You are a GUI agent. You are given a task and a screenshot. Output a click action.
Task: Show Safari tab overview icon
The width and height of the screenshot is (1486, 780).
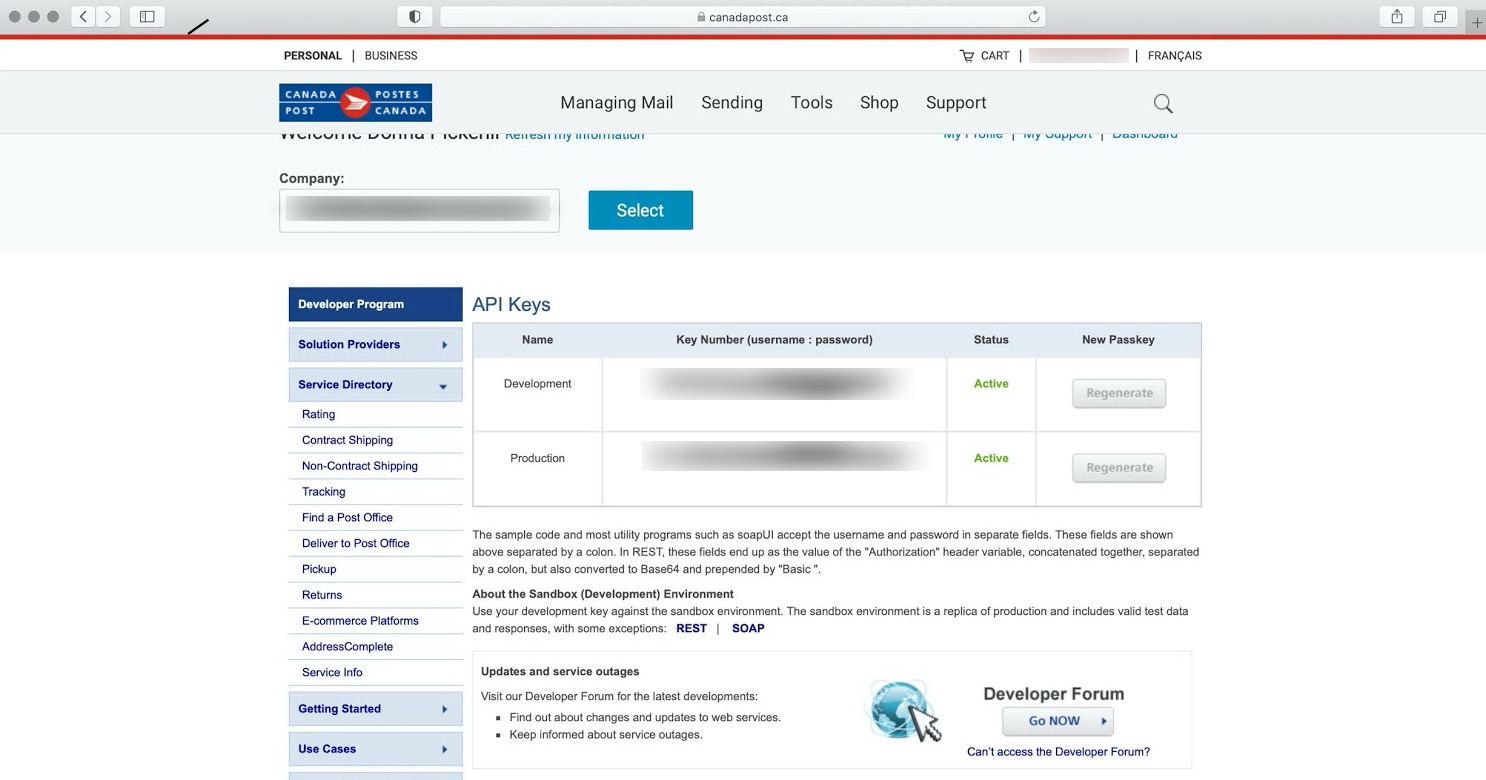[1440, 16]
